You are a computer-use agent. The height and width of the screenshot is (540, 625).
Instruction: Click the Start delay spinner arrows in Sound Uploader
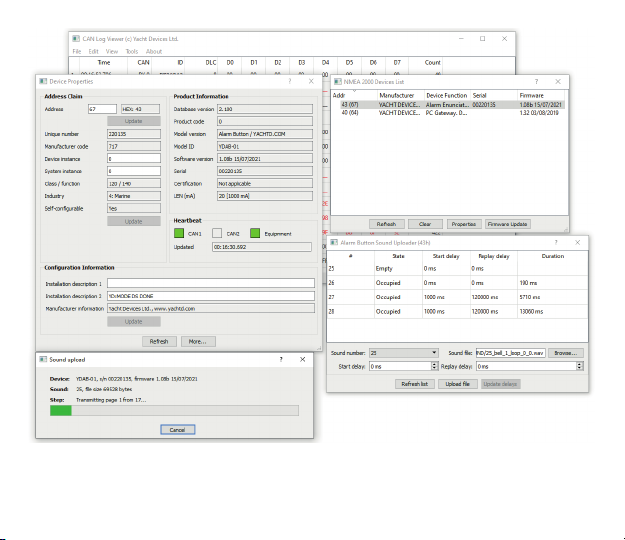tap(434, 366)
